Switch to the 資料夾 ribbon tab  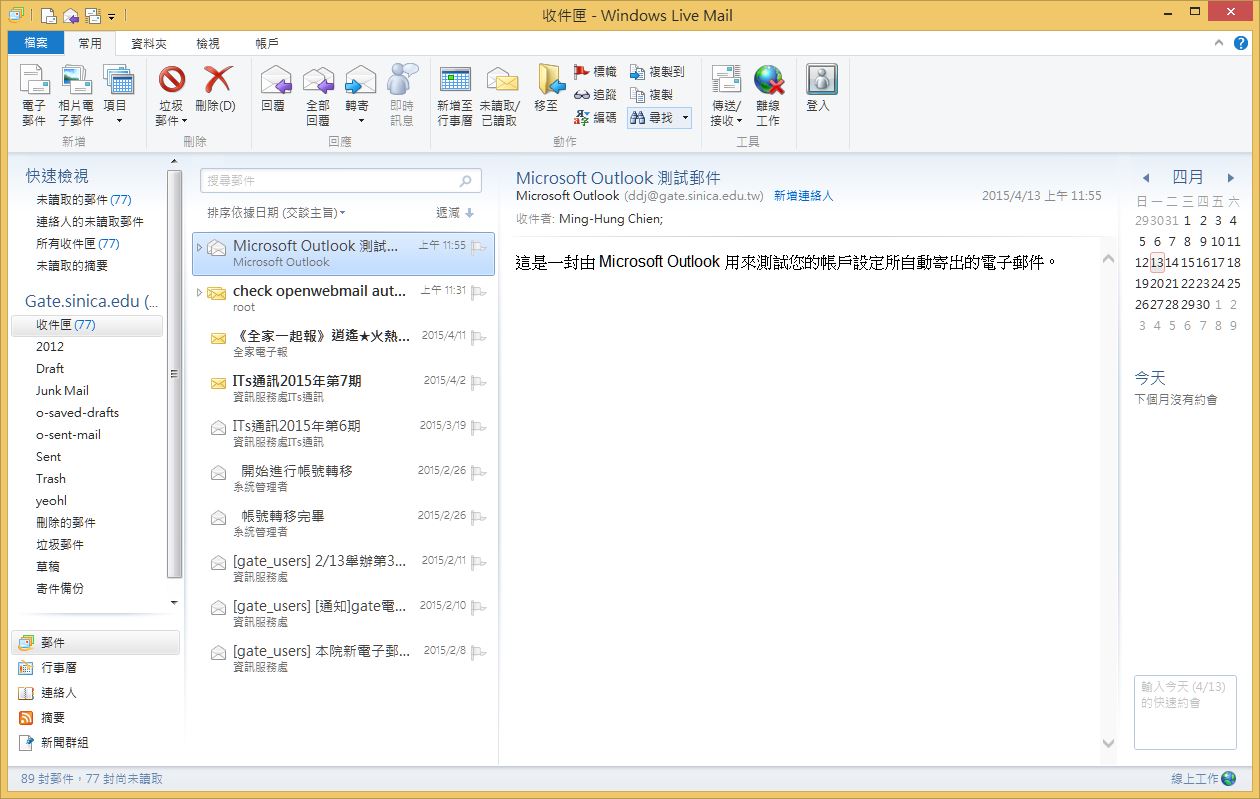pyautogui.click(x=149, y=44)
